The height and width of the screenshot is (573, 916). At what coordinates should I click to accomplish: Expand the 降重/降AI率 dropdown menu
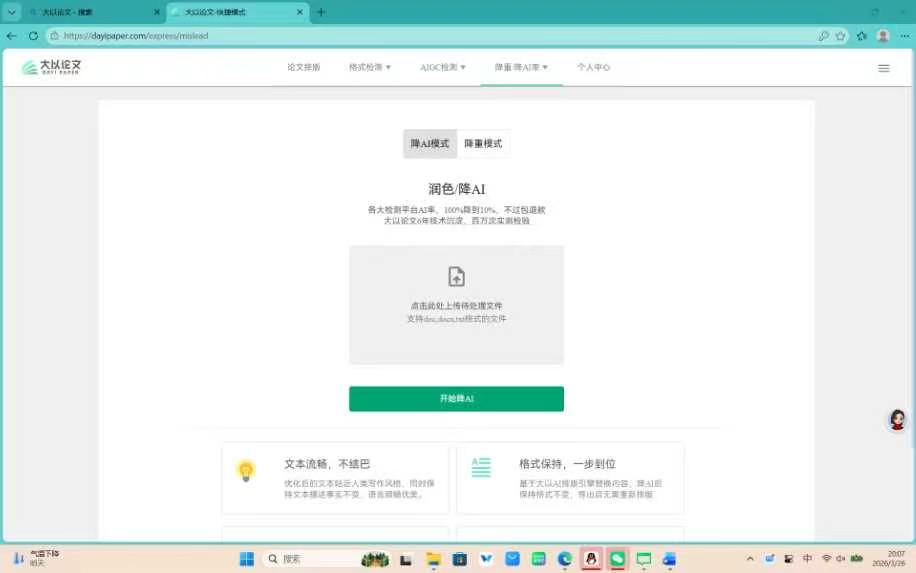coord(521,68)
